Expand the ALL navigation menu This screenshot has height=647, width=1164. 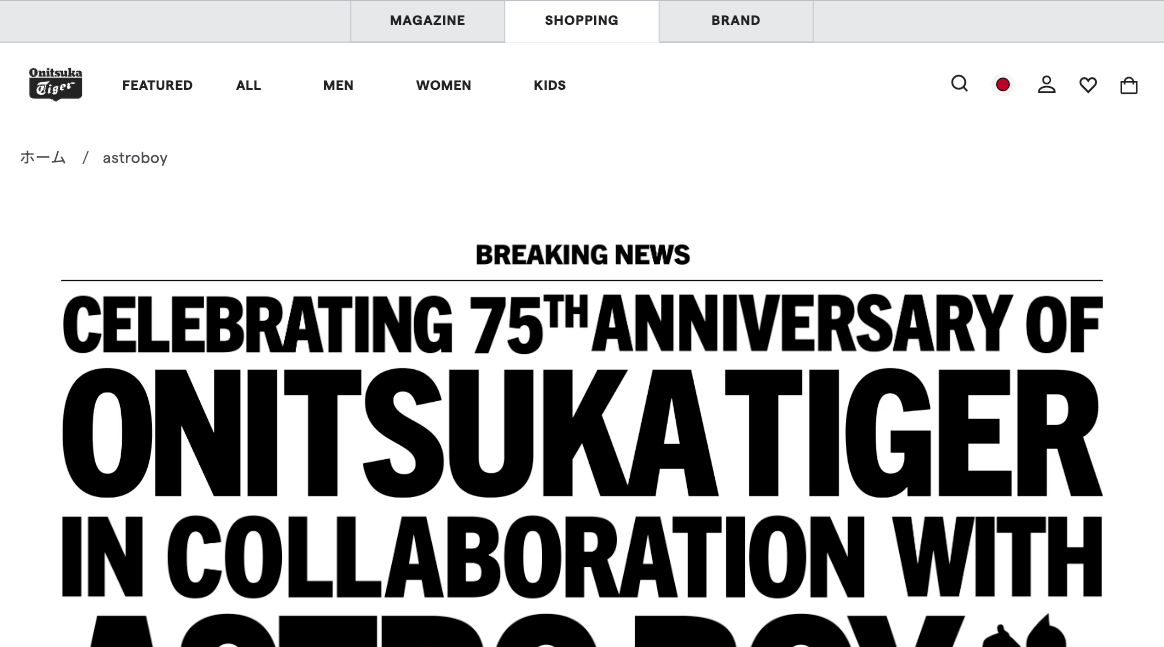coord(249,85)
